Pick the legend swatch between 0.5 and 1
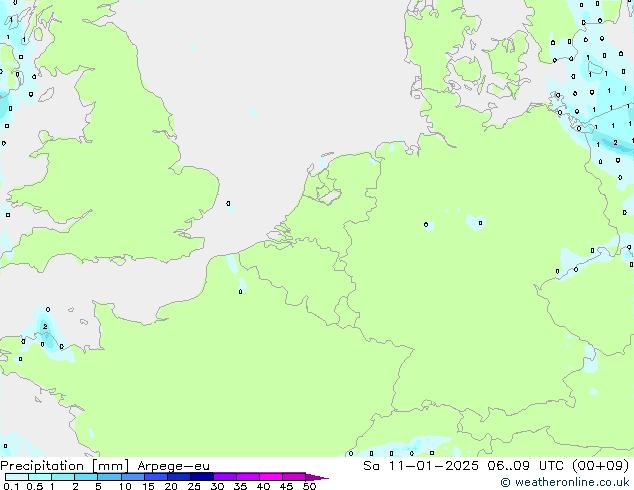Viewport: 634px width, 490px height. [x=40, y=477]
